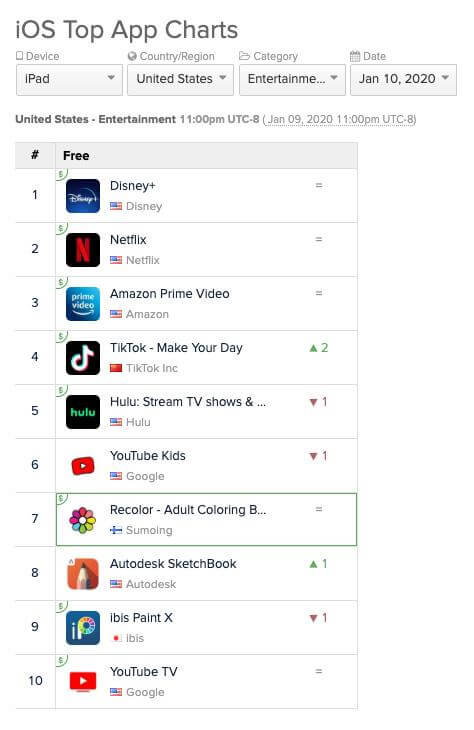
Task: Open the Disney+ app icon
Action: 83,196
